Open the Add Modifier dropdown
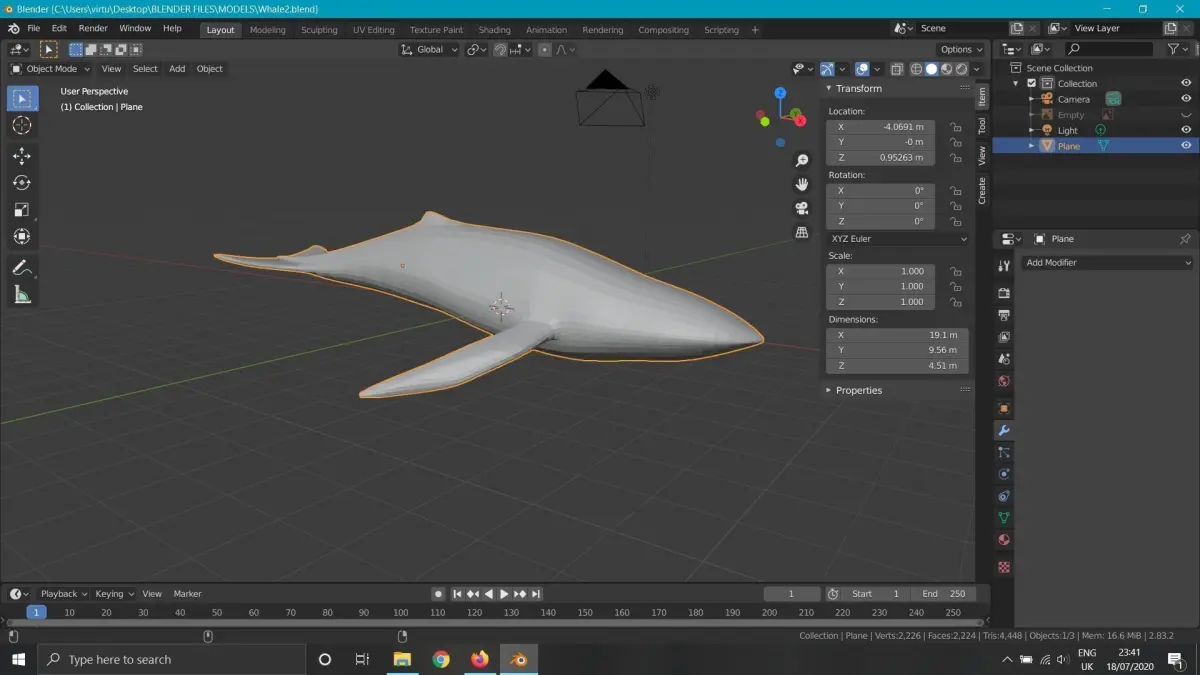The height and width of the screenshot is (675, 1200). 1108,262
